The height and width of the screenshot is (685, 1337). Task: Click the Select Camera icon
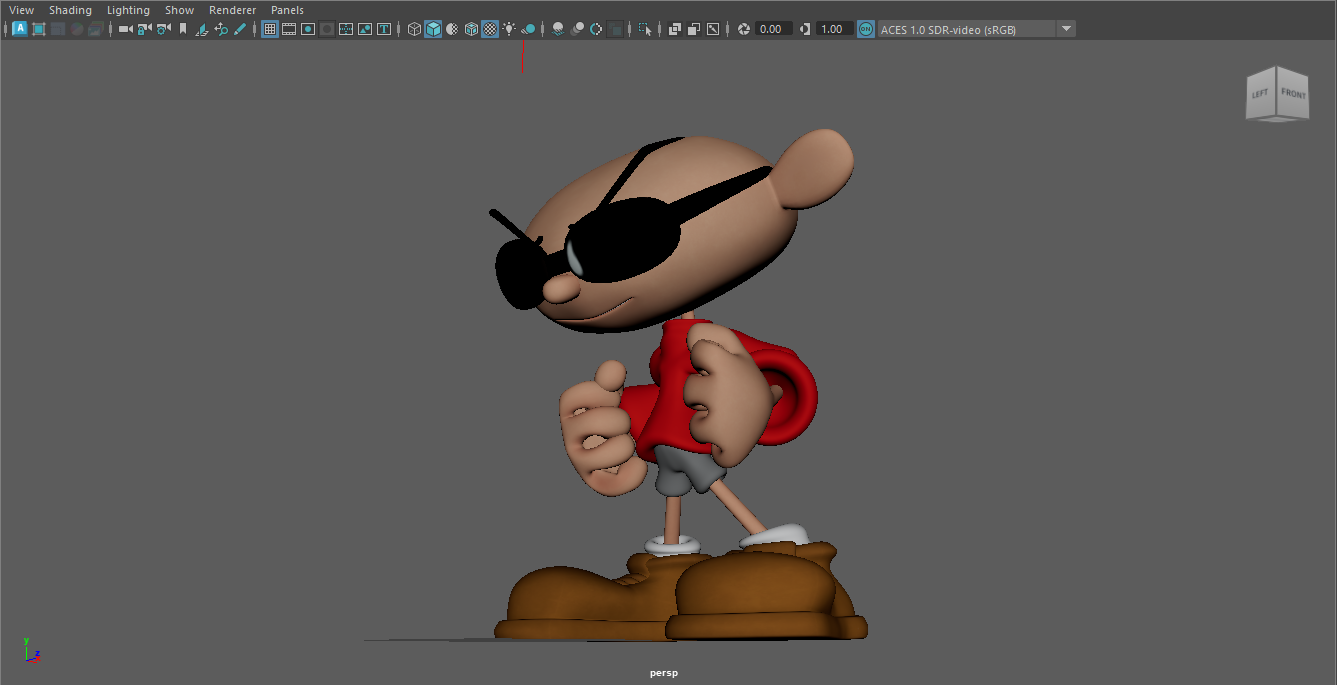click(126, 29)
